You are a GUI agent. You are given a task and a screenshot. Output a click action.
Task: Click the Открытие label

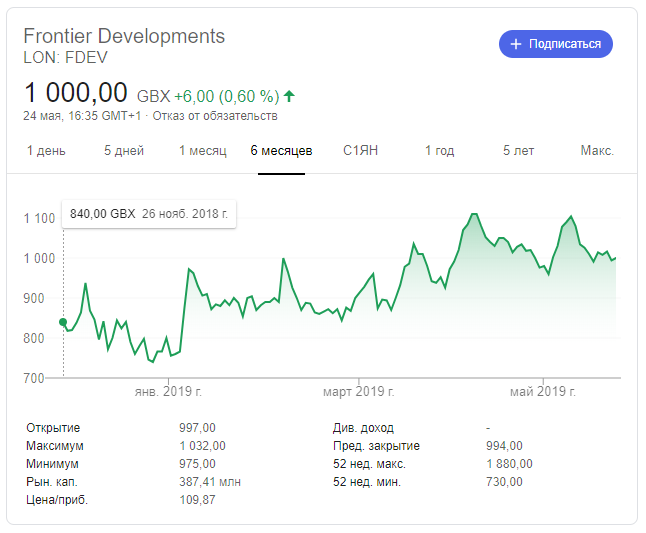[53, 428]
